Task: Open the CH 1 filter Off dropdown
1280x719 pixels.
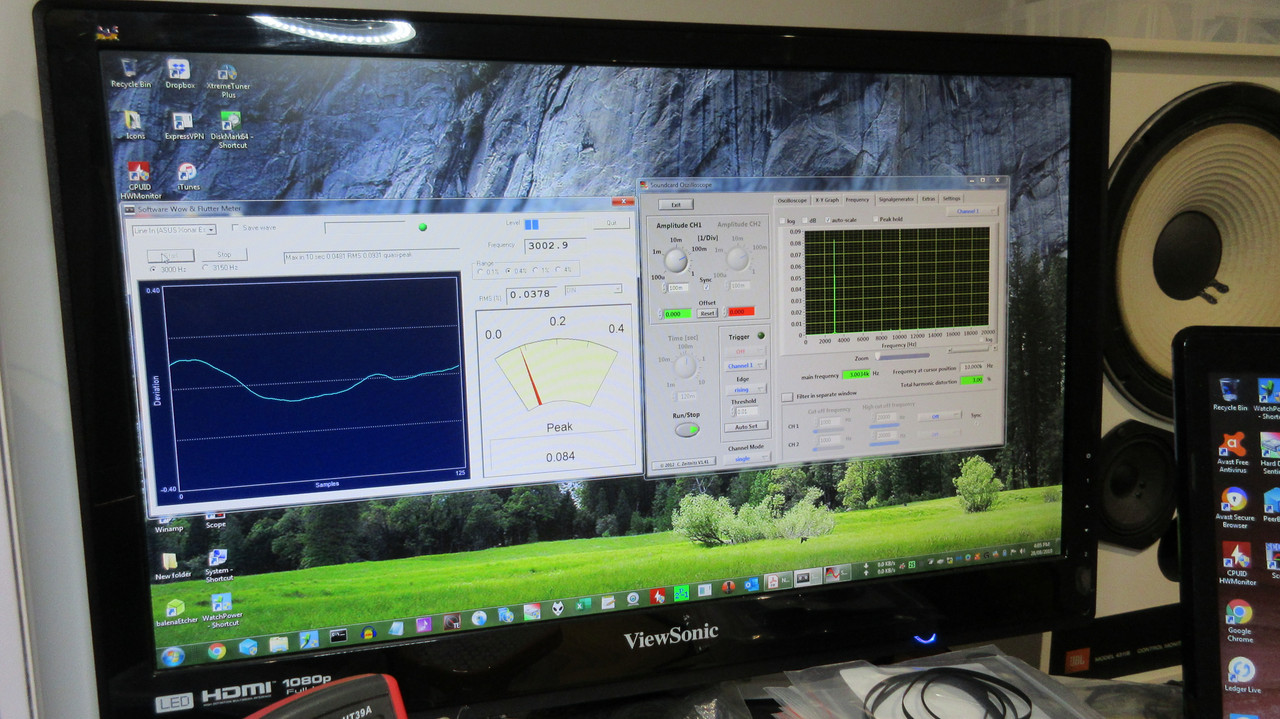Action: pyautogui.click(x=939, y=415)
